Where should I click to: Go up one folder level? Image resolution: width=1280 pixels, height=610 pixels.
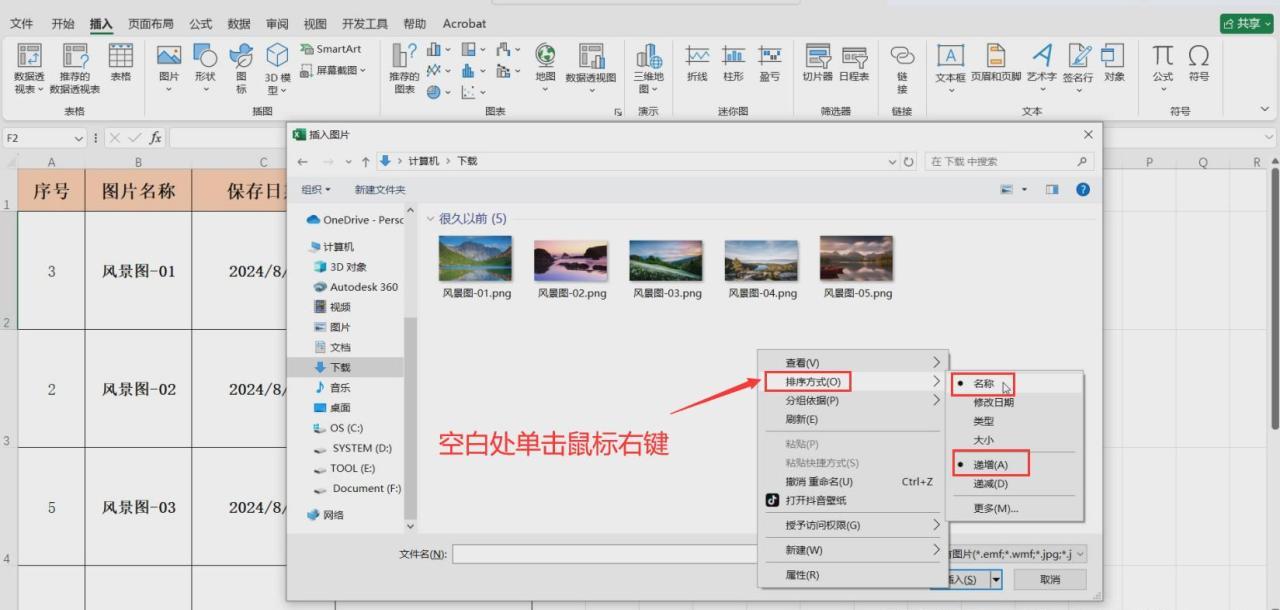[x=366, y=161]
